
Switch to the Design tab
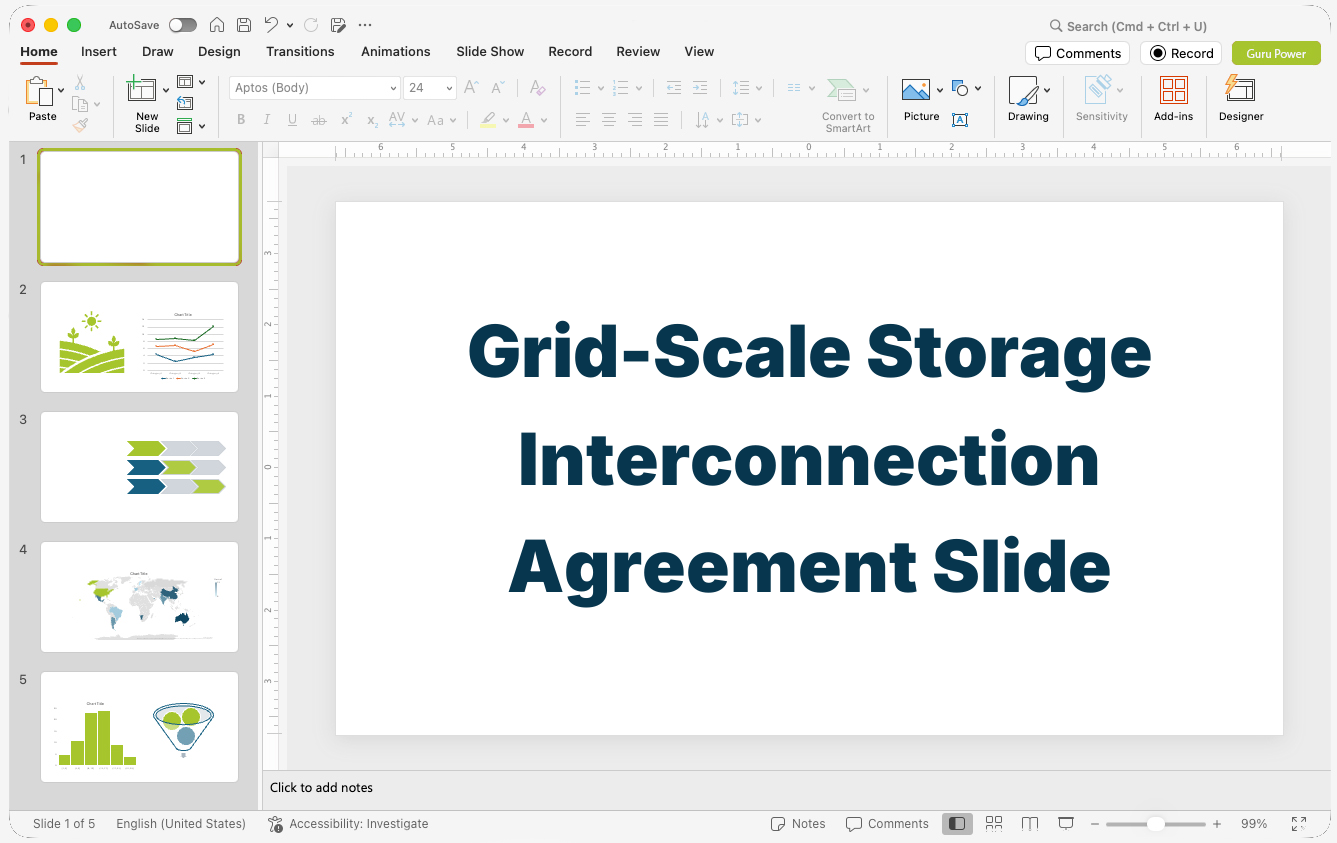[x=219, y=51]
